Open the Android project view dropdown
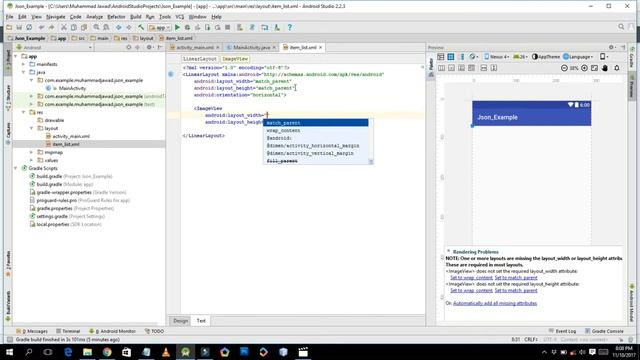Viewport: 640px width, 360px height. pyautogui.click(x=54, y=47)
